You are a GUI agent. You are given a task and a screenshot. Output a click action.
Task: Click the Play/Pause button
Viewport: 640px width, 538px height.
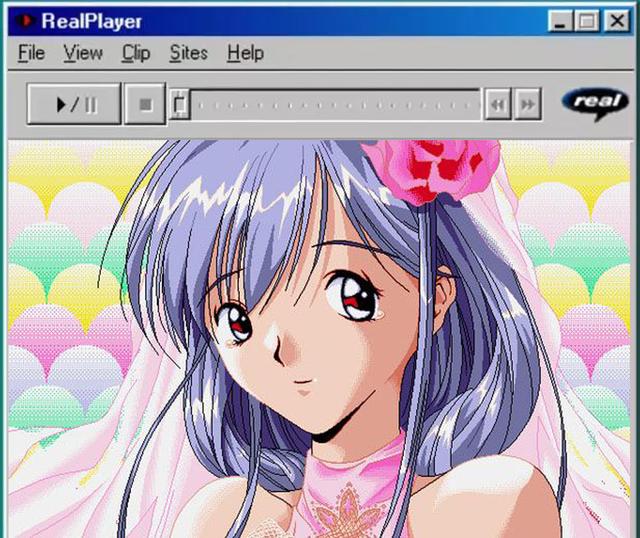(x=74, y=104)
